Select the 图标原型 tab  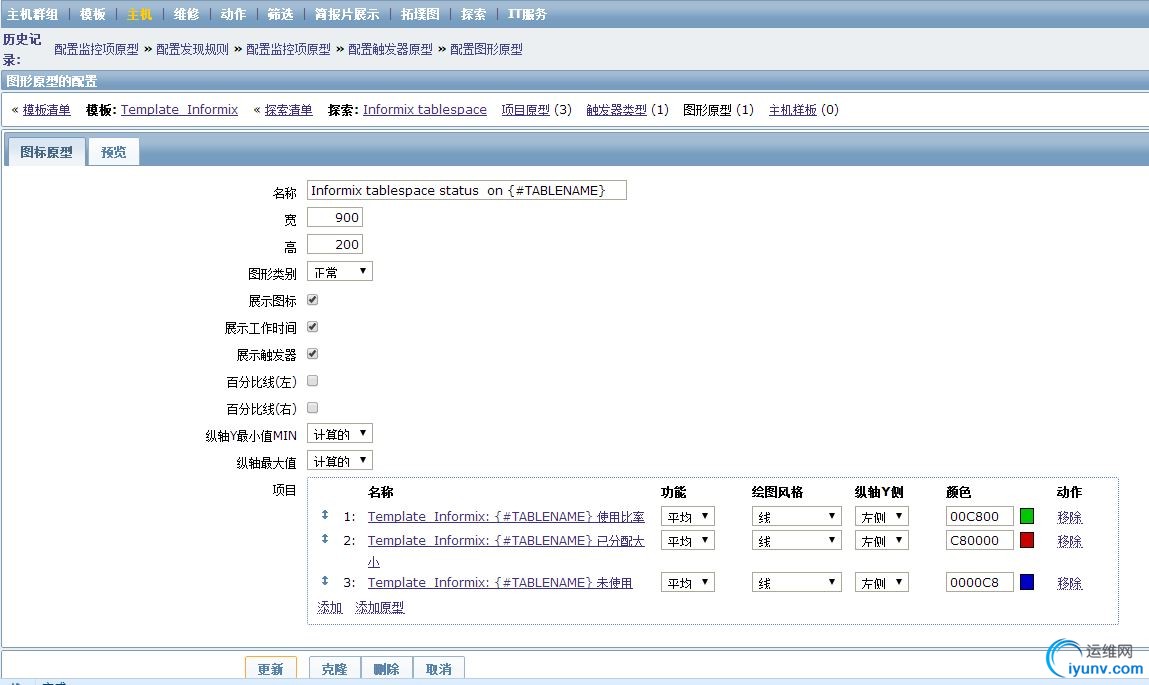46,152
